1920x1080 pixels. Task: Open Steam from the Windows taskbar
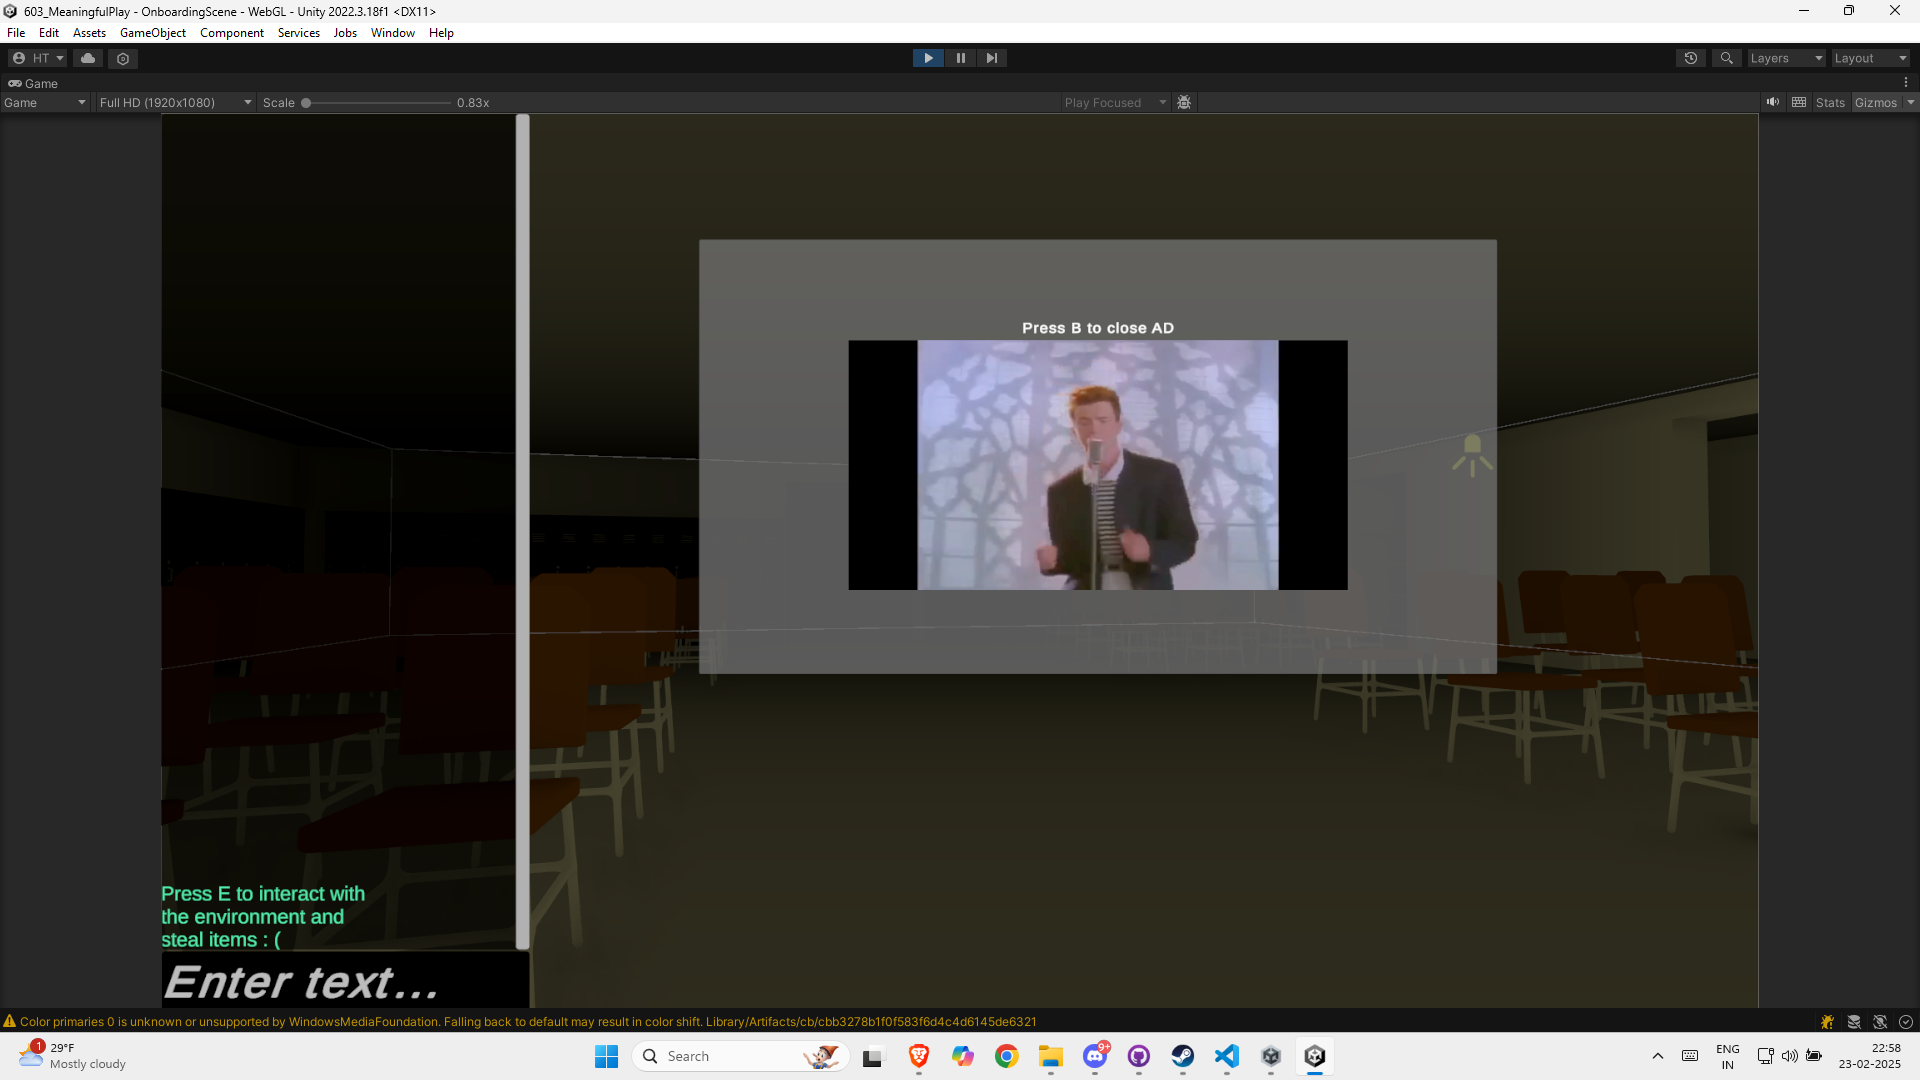click(x=1183, y=1056)
